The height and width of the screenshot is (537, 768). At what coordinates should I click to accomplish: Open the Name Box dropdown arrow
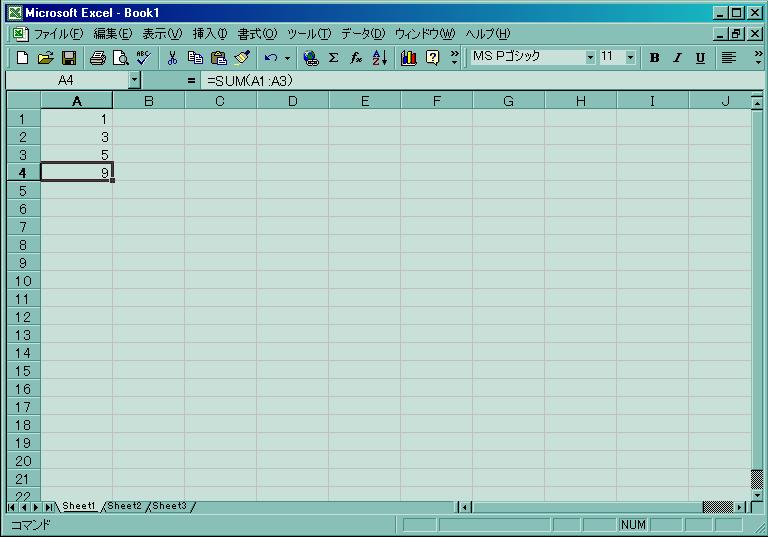[134, 80]
